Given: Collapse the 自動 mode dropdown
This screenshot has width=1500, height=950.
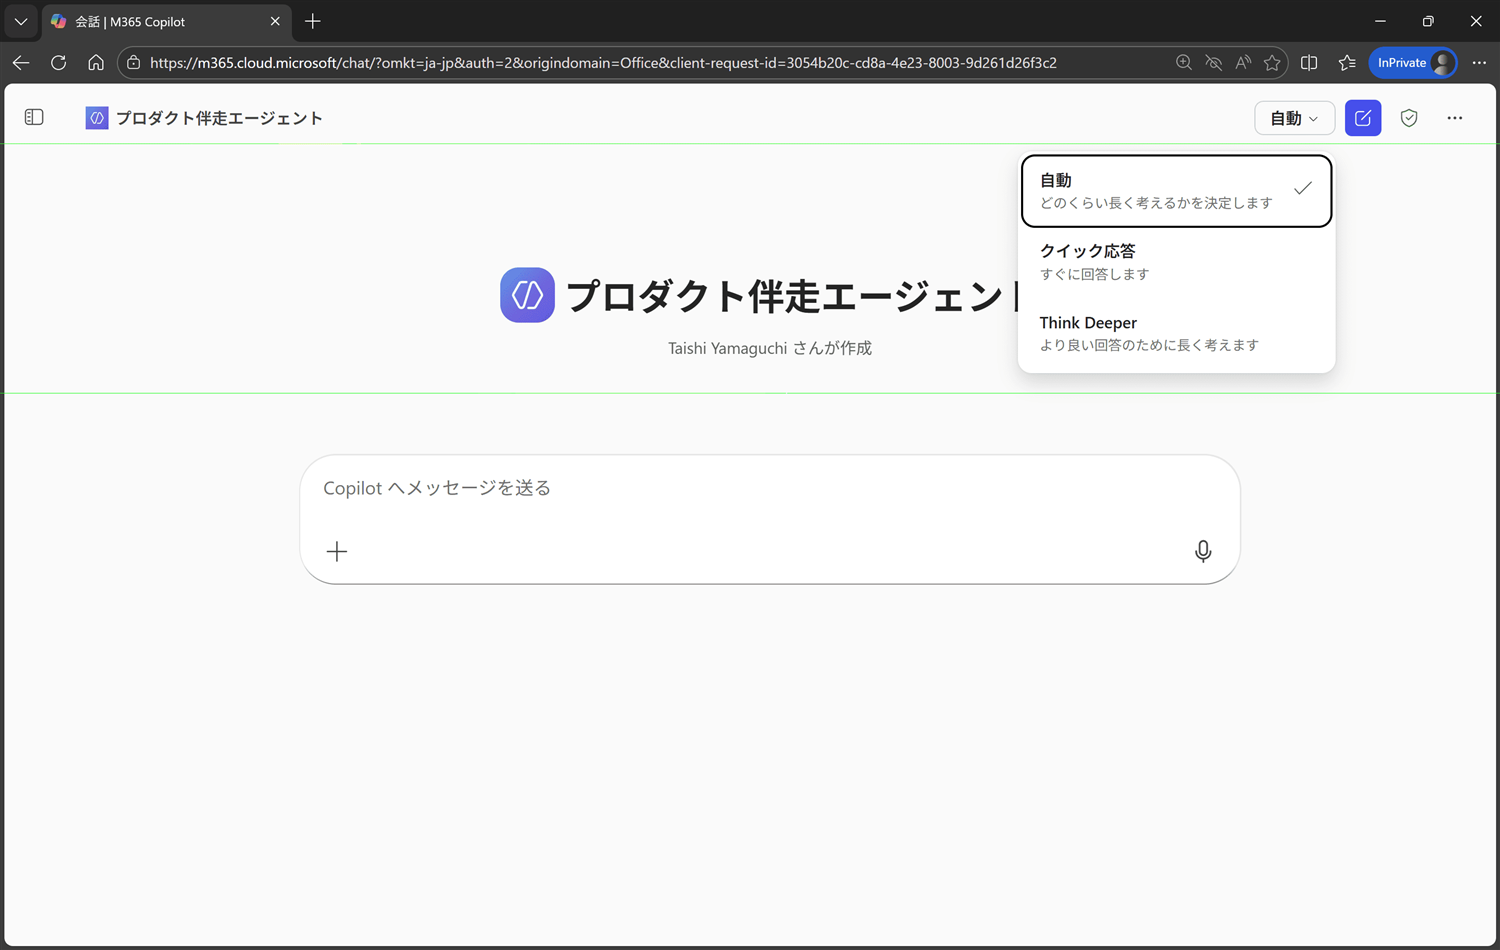Looking at the screenshot, I should coord(1294,118).
